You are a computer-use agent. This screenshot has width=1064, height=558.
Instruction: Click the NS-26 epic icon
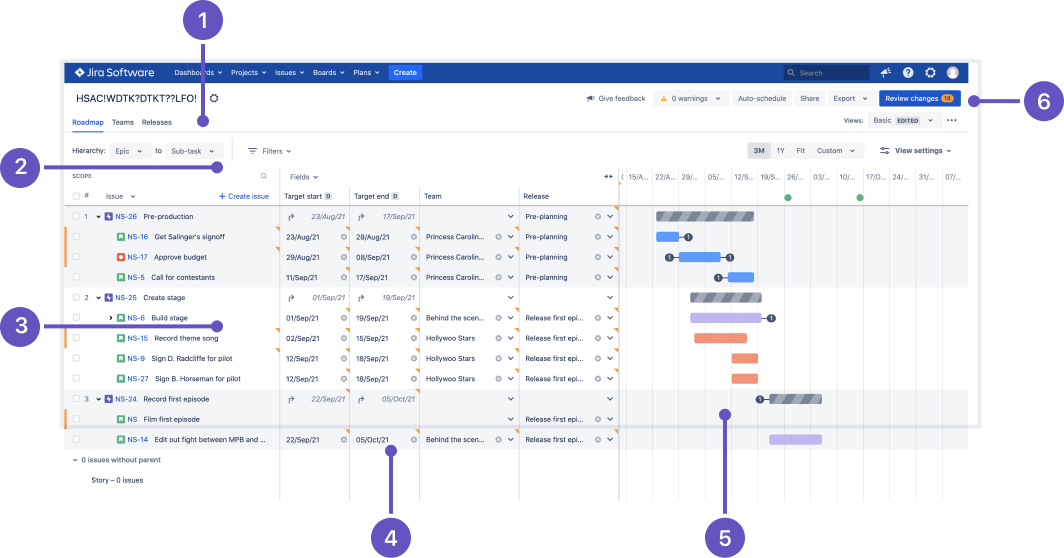click(x=109, y=217)
